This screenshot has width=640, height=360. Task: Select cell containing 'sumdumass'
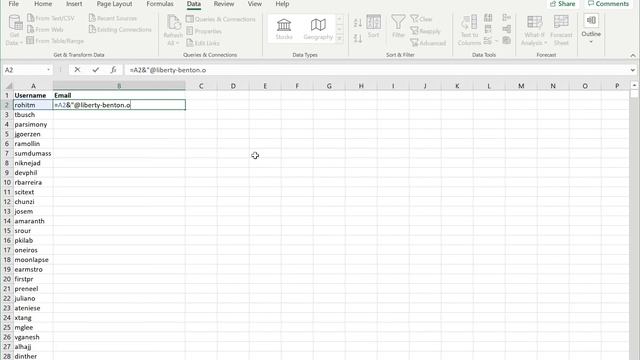[x=33, y=153]
